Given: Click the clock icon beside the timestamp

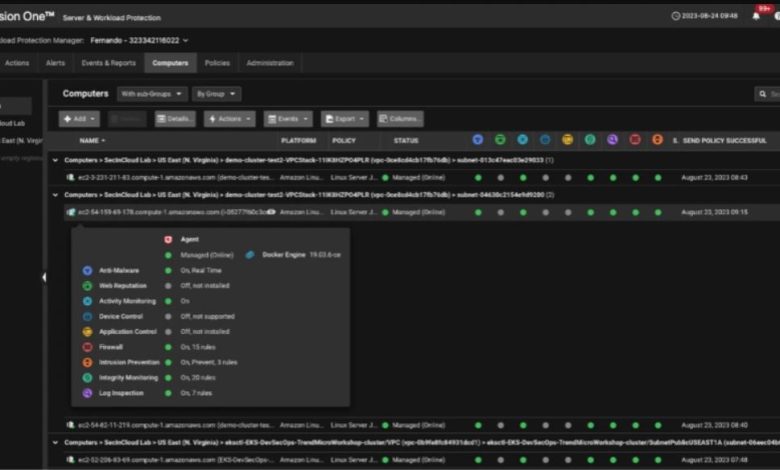Looking at the screenshot, I should tap(676, 16).
